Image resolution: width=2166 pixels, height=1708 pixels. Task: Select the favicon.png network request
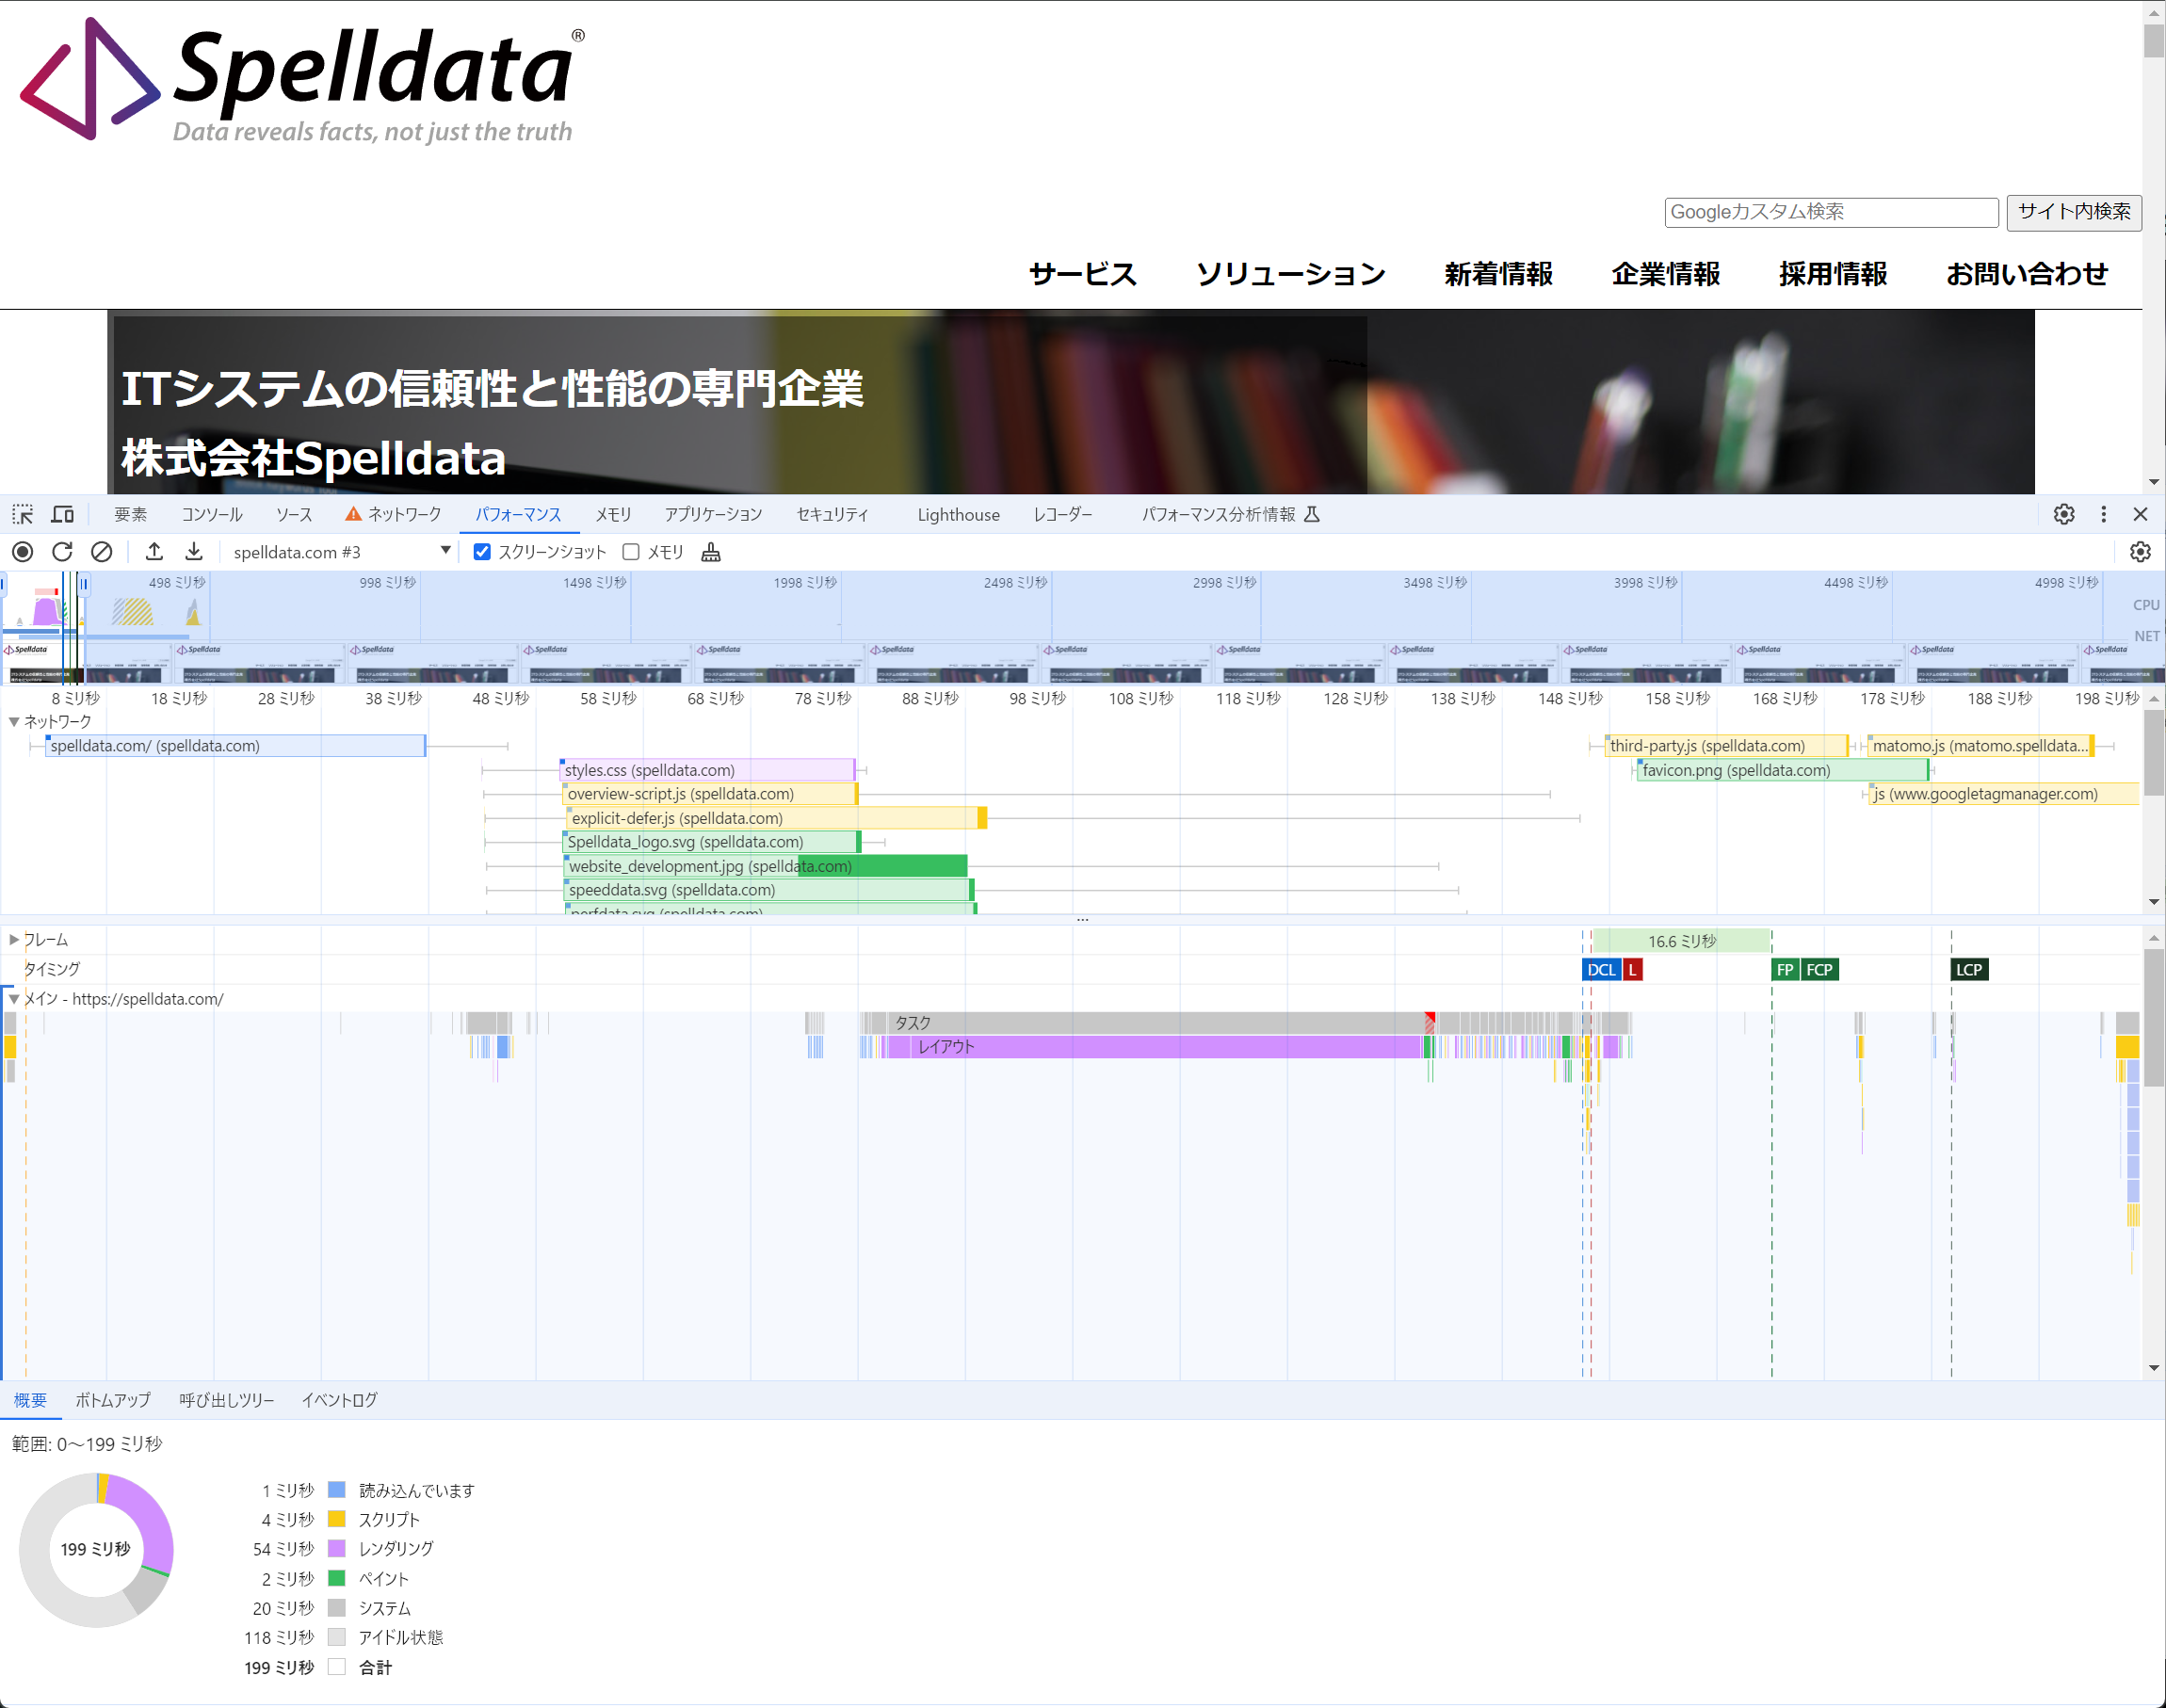(1783, 770)
